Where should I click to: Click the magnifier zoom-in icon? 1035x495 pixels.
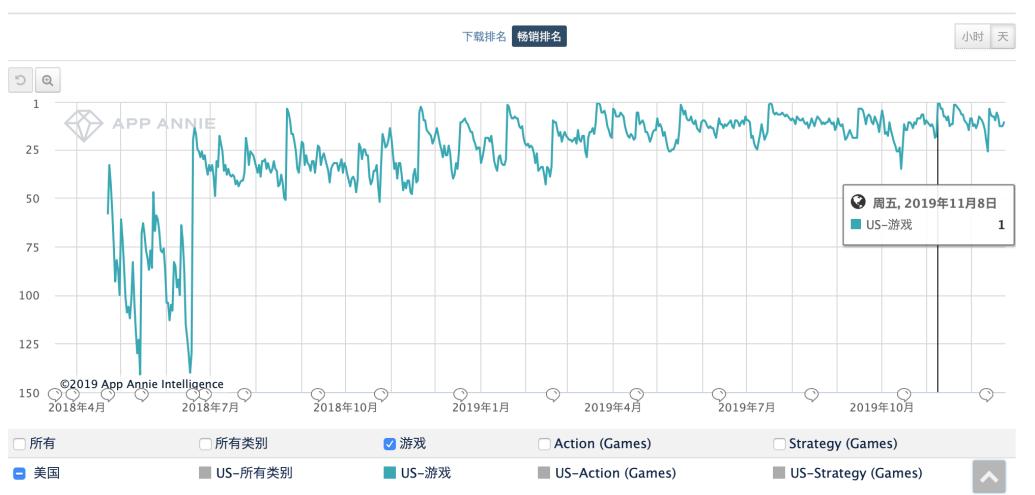pyautogui.click(x=47, y=79)
